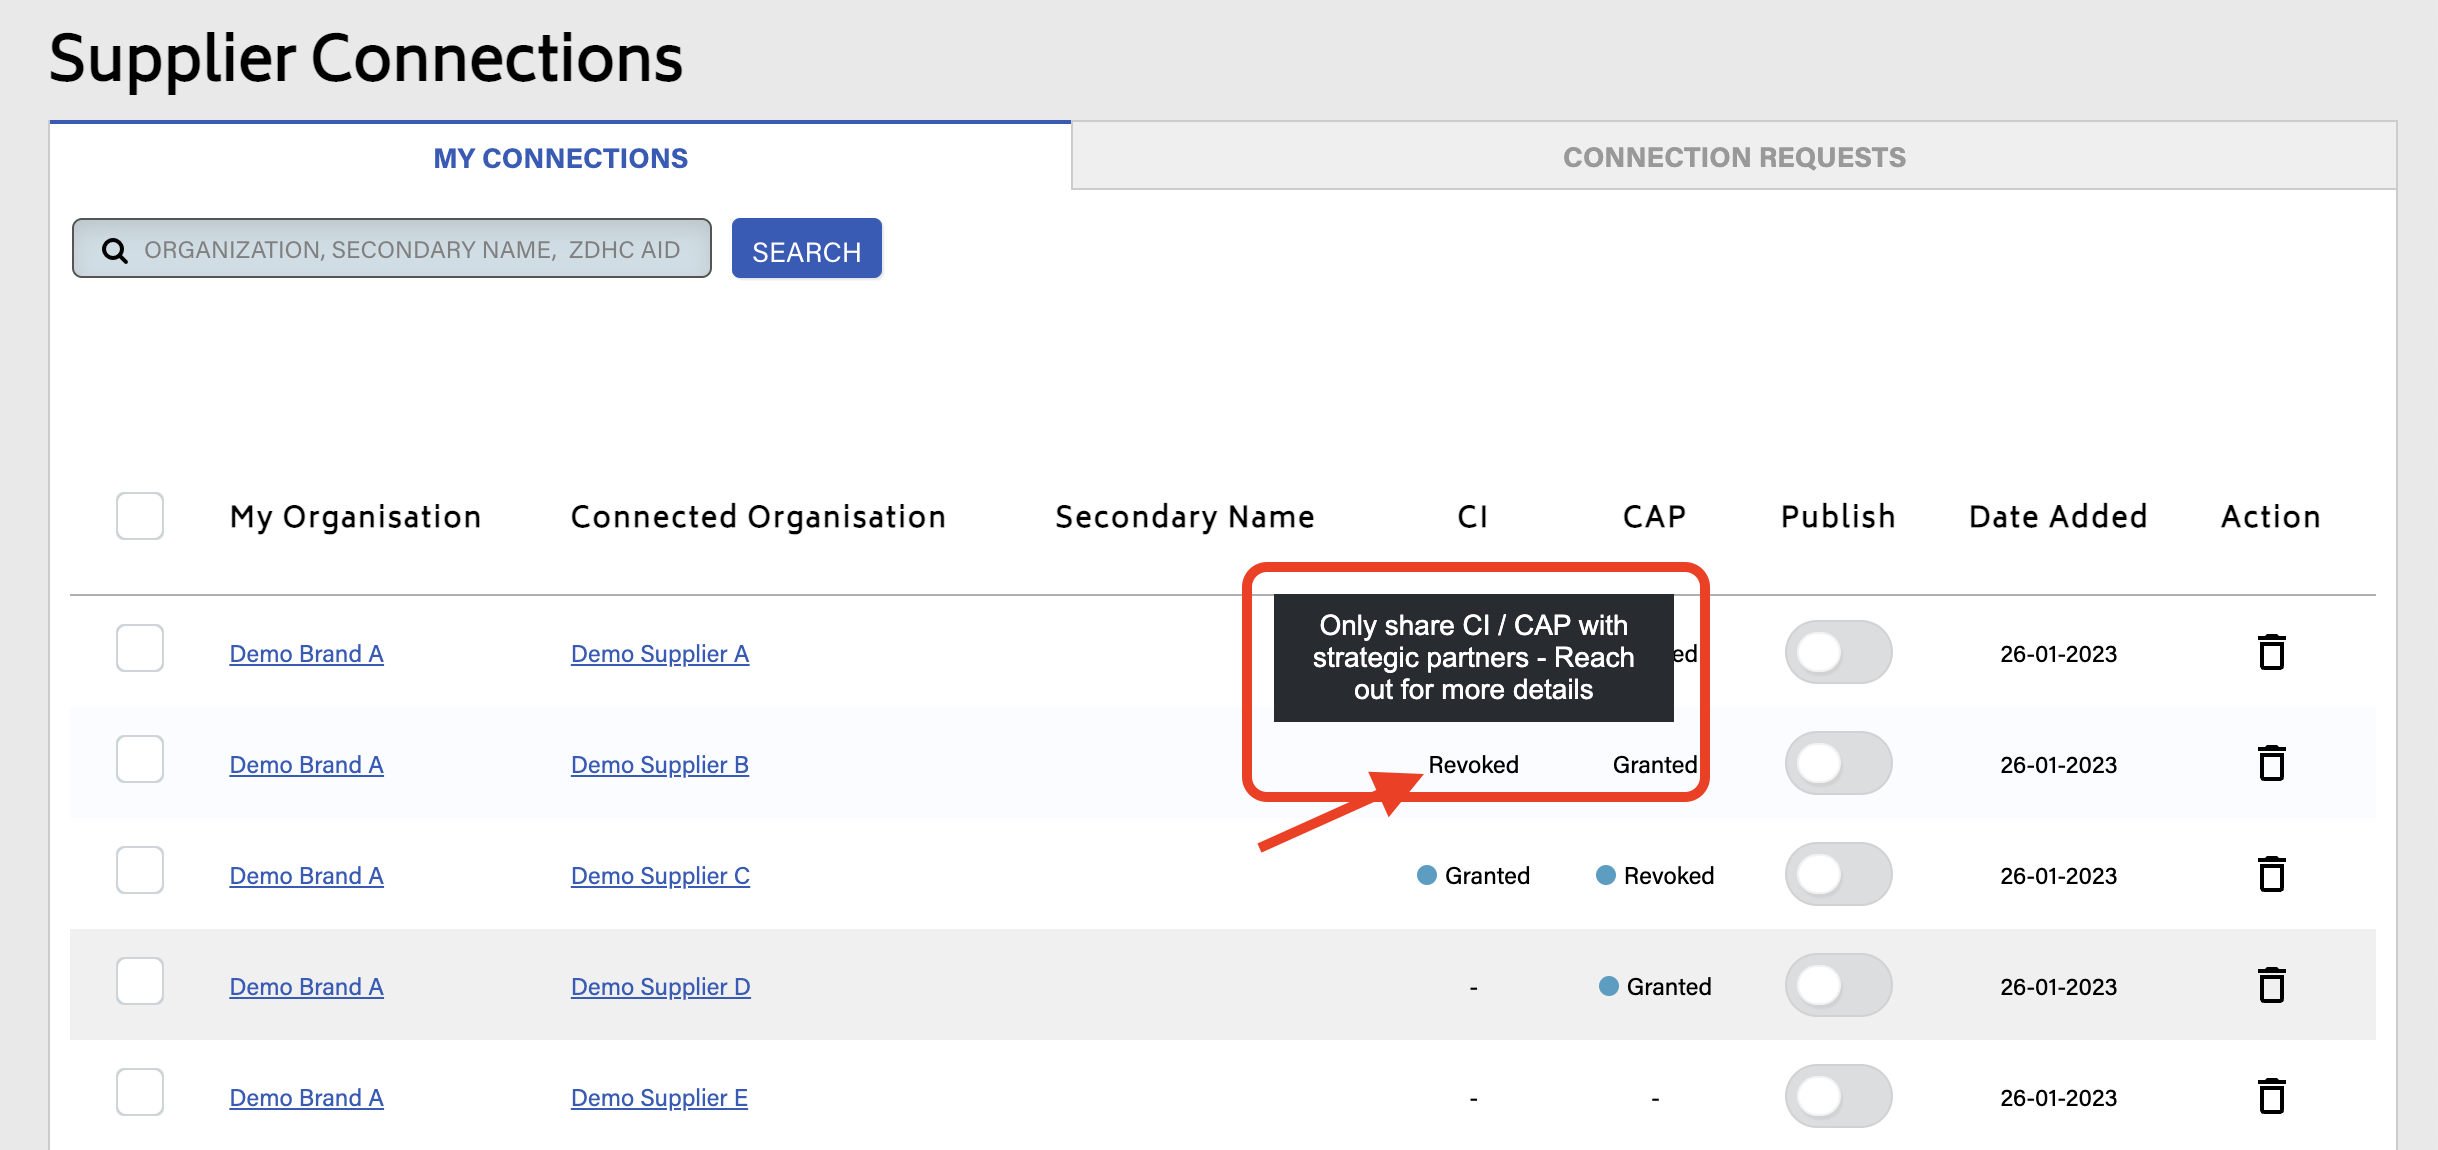The width and height of the screenshot is (2438, 1150).
Task: Click the magnifying glass search icon
Action: pyautogui.click(x=116, y=249)
